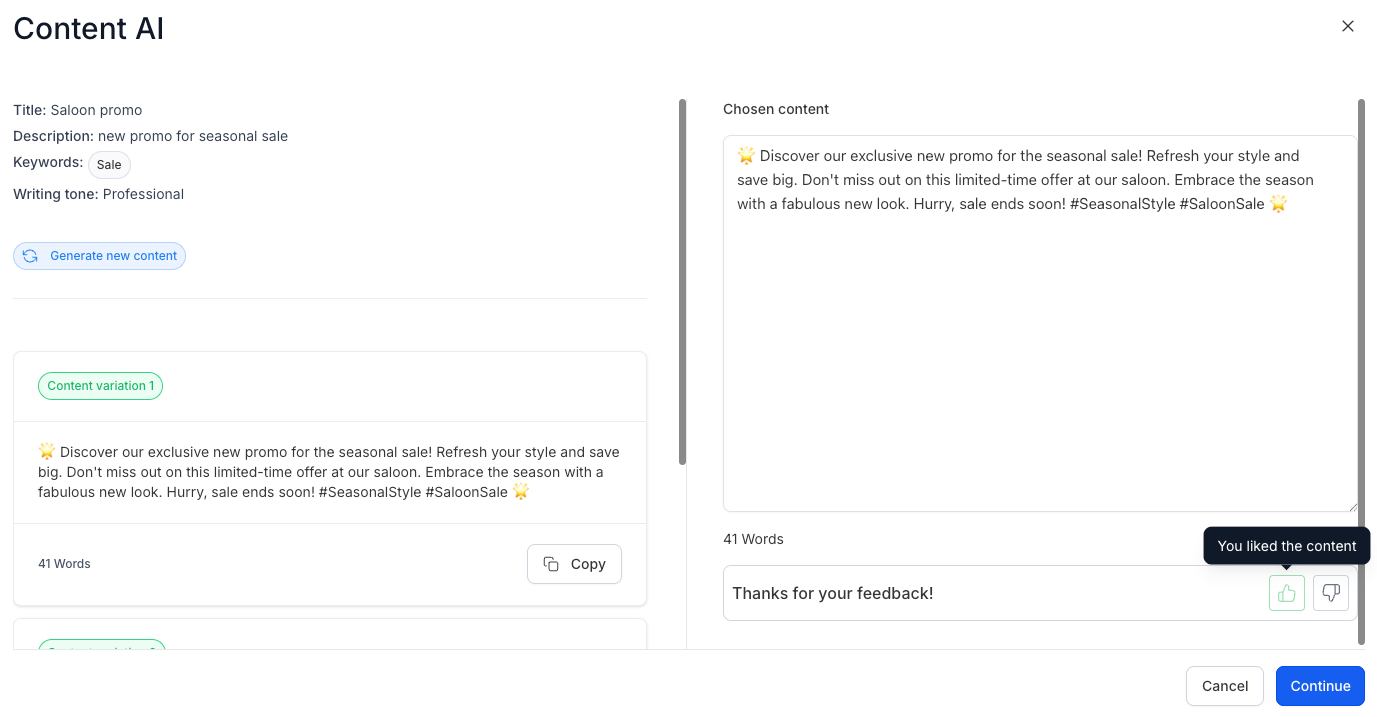This screenshot has width=1377, height=717.
Task: Click the right panel vertical scrollbar
Action: click(x=1361, y=370)
